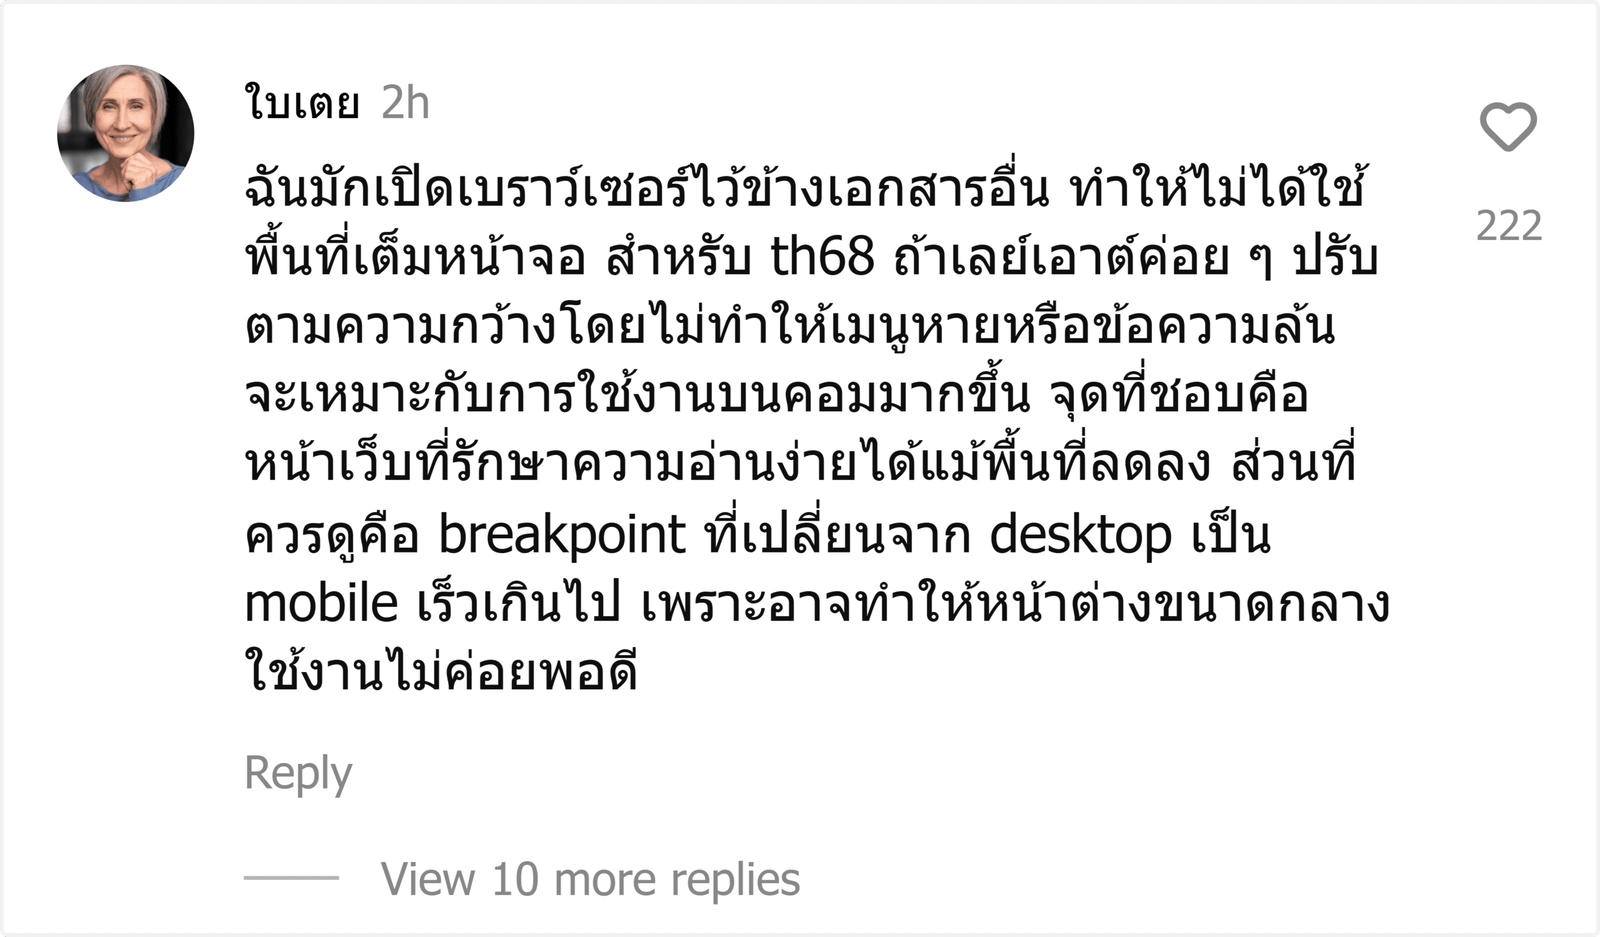Click the line beginning ตามความกว้าง
Image resolution: width=1600 pixels, height=937 pixels.
point(790,327)
